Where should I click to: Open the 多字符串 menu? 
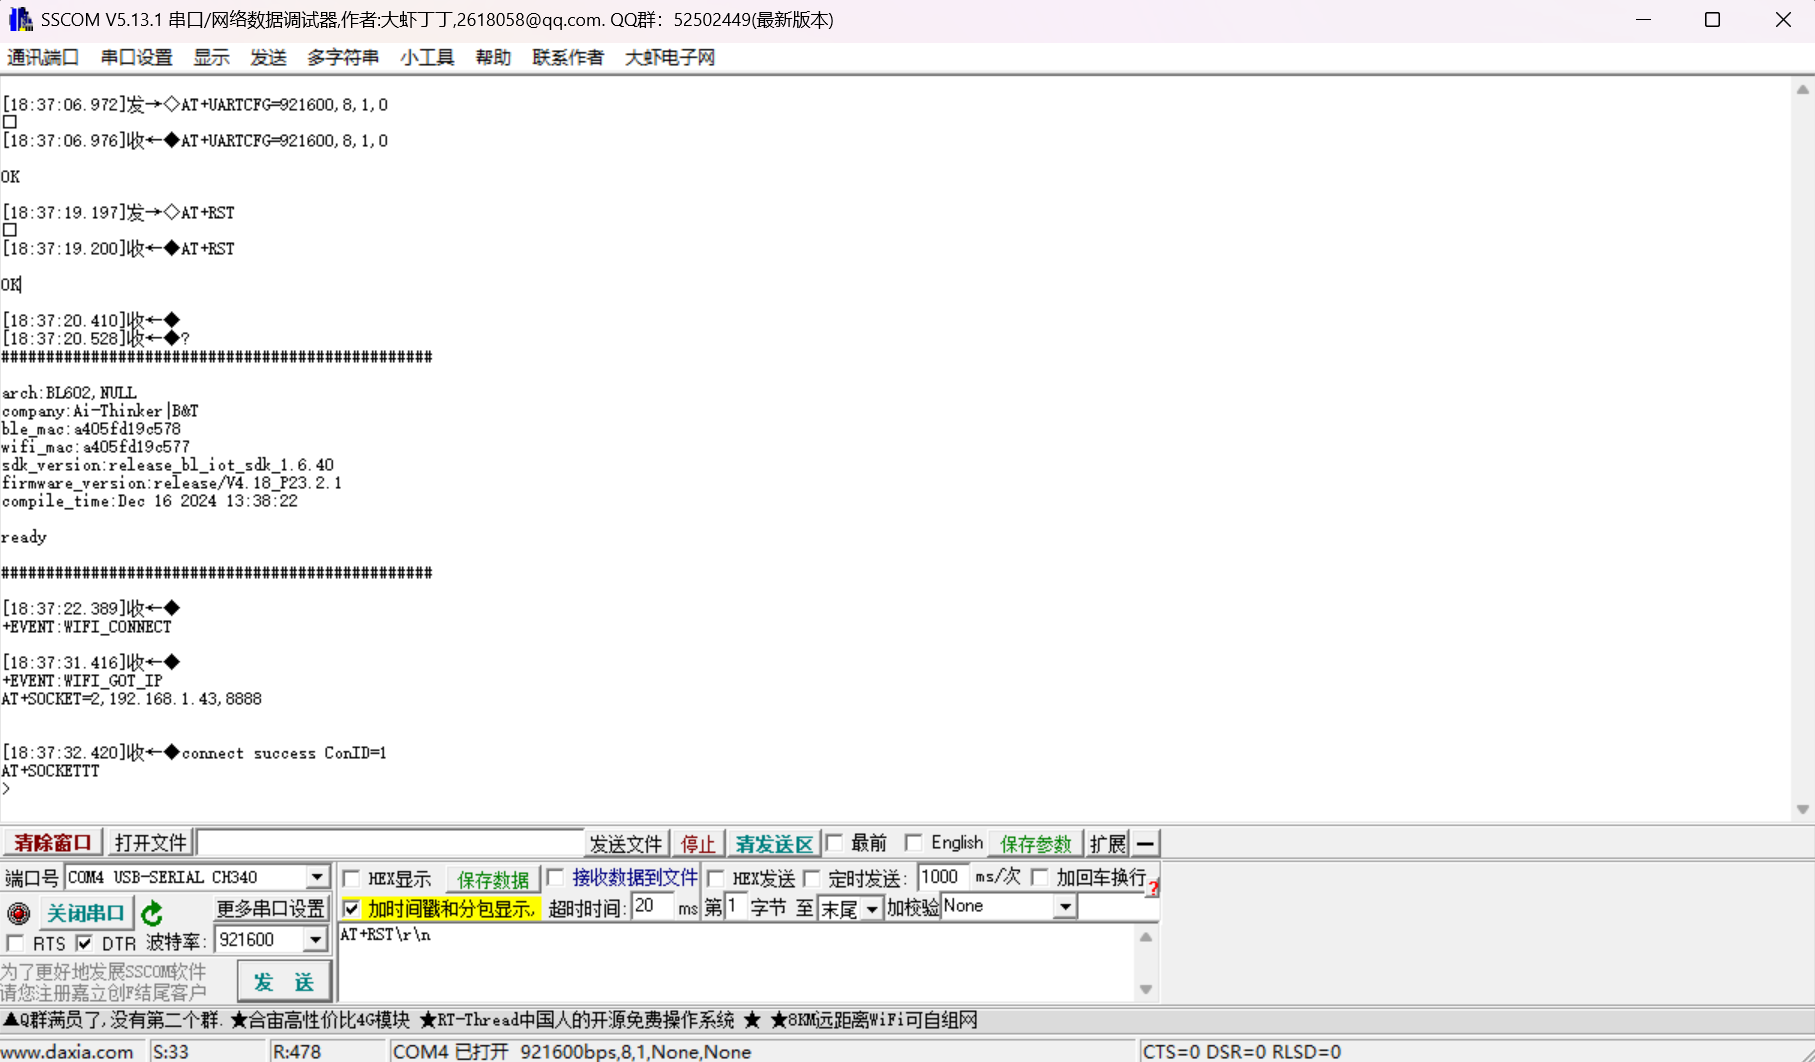click(343, 58)
